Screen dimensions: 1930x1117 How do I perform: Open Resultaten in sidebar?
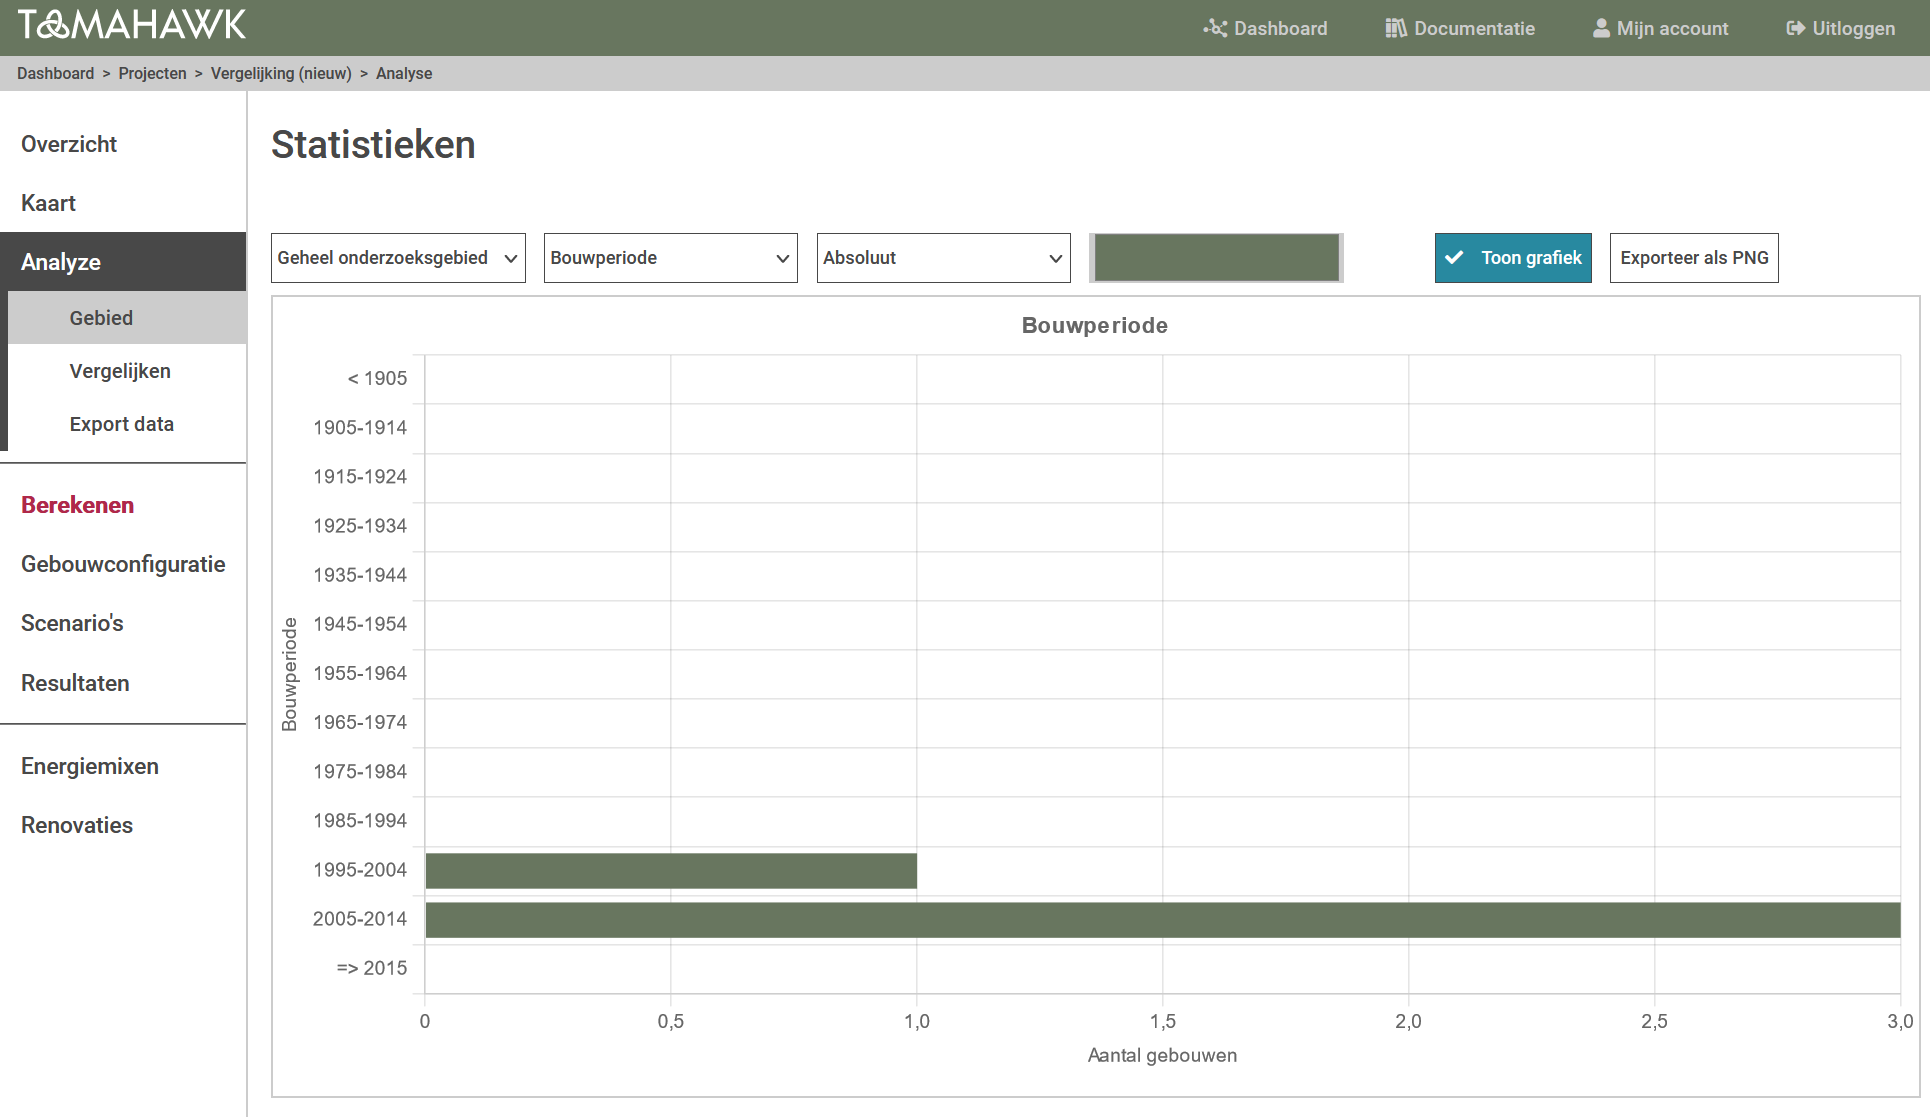click(x=75, y=683)
